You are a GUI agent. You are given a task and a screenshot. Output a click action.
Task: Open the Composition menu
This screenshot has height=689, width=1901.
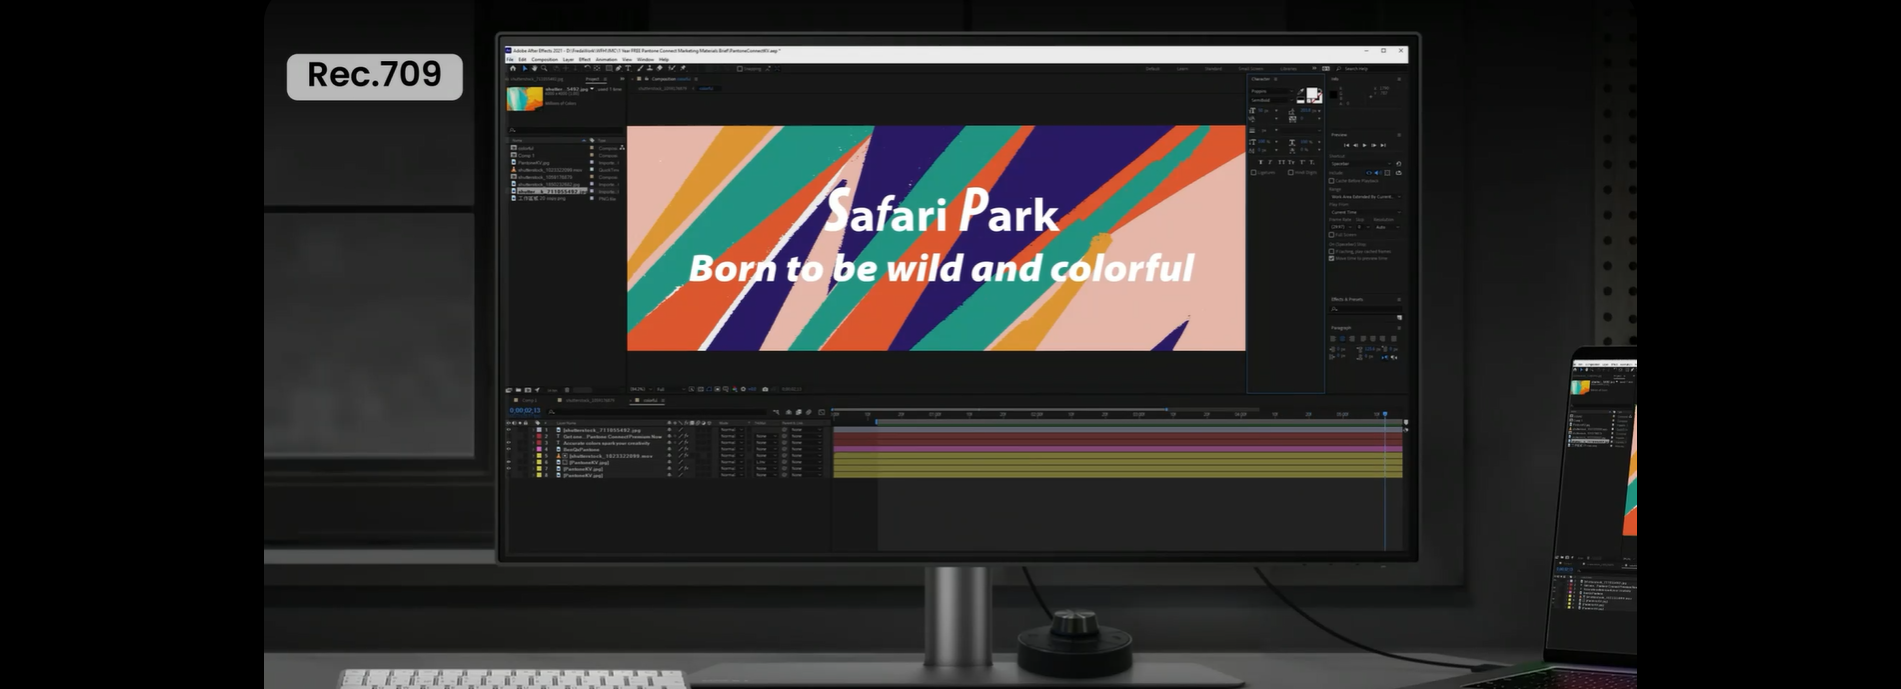coord(544,59)
